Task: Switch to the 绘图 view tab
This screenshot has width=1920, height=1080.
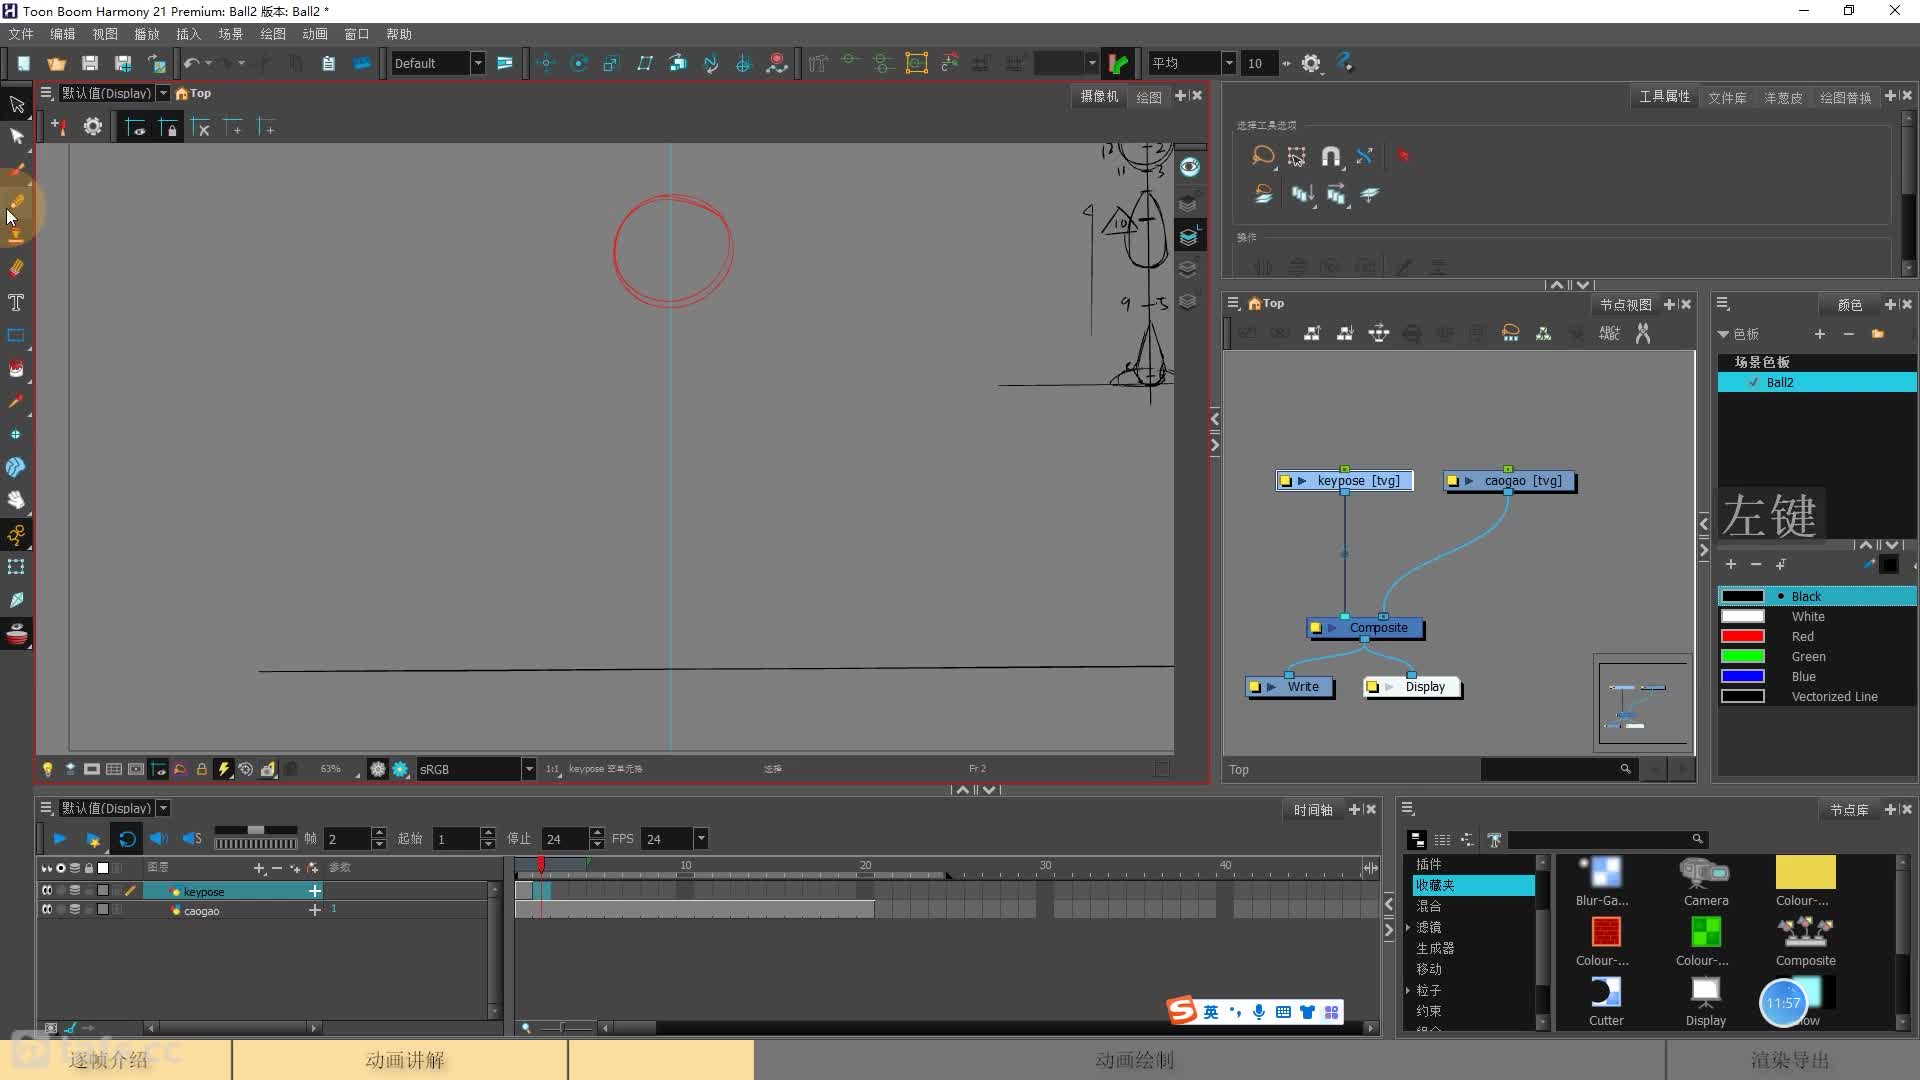Action: tap(1149, 97)
